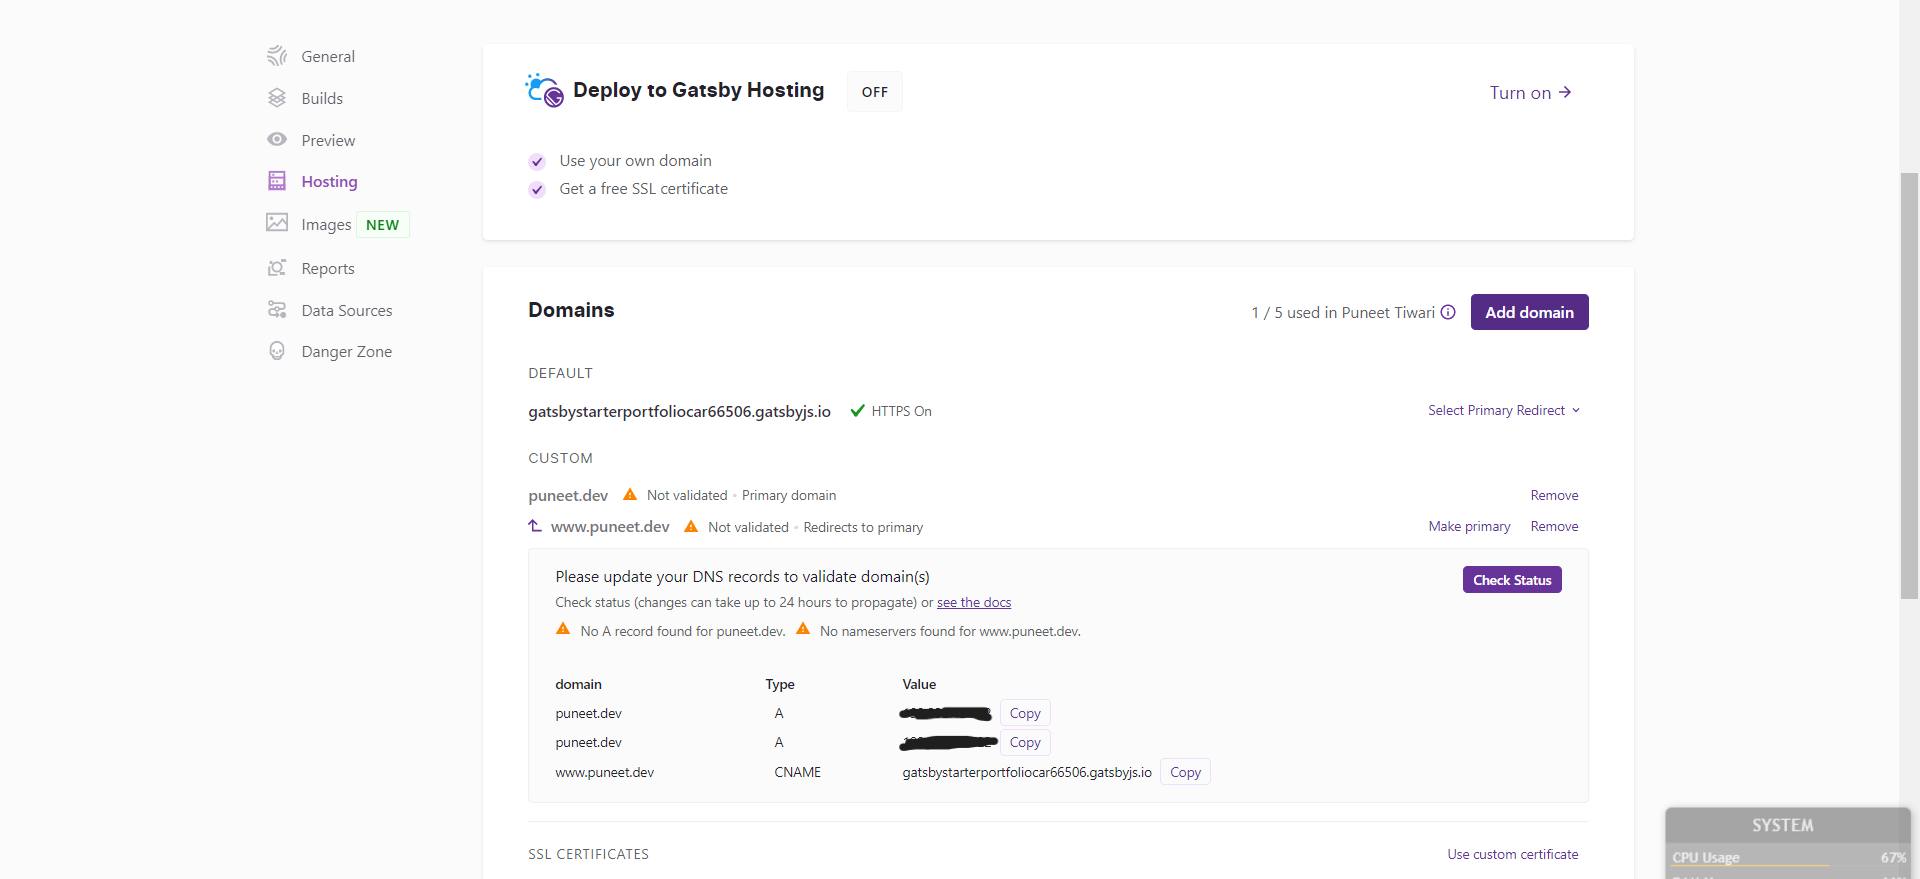Click the Add domain button
Image resolution: width=1920 pixels, height=879 pixels.
tap(1529, 312)
